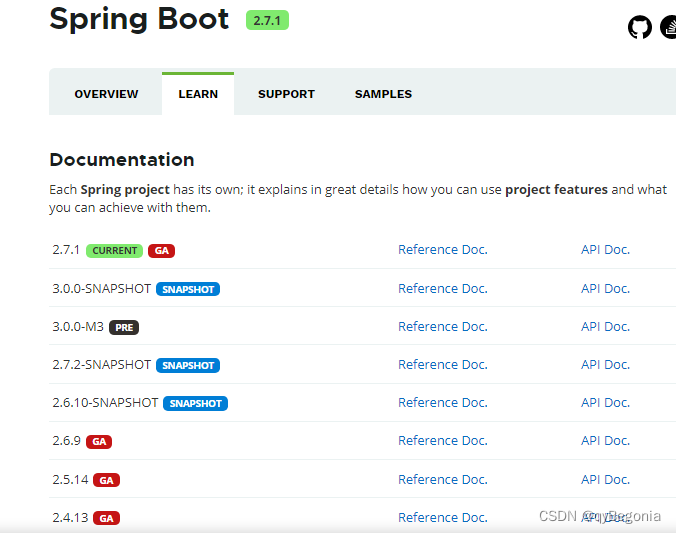Viewport: 676px width, 533px height.
Task: Click the "2.4.13" version text
Action: 70,517
